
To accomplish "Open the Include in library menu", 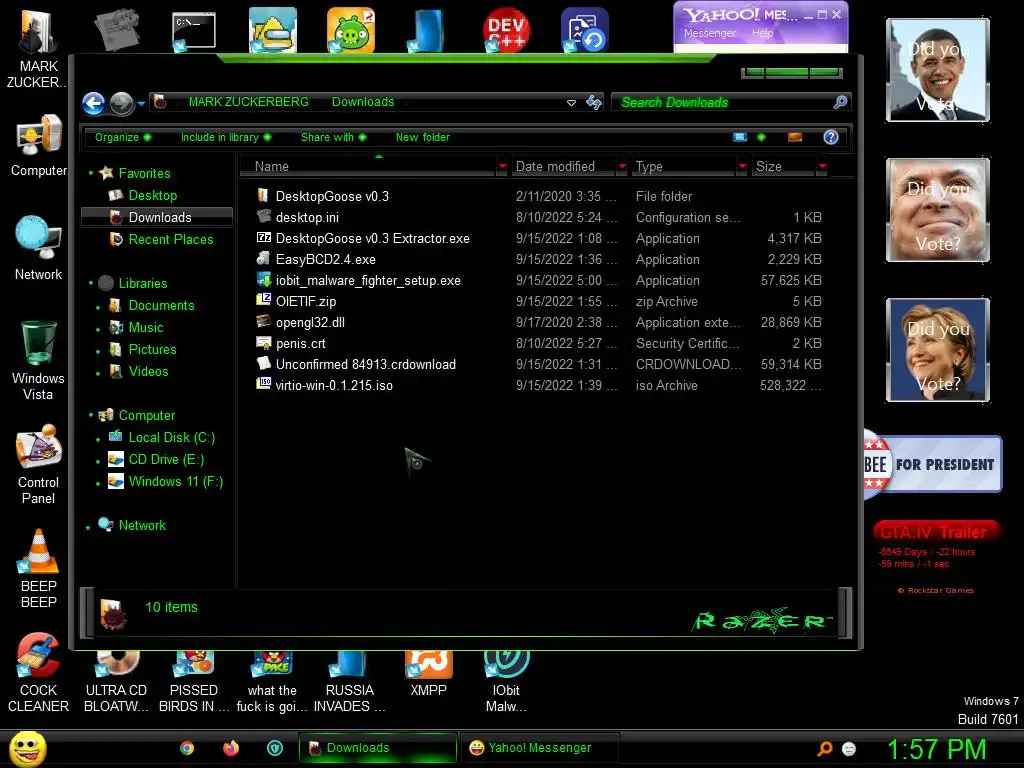I will 225,137.
